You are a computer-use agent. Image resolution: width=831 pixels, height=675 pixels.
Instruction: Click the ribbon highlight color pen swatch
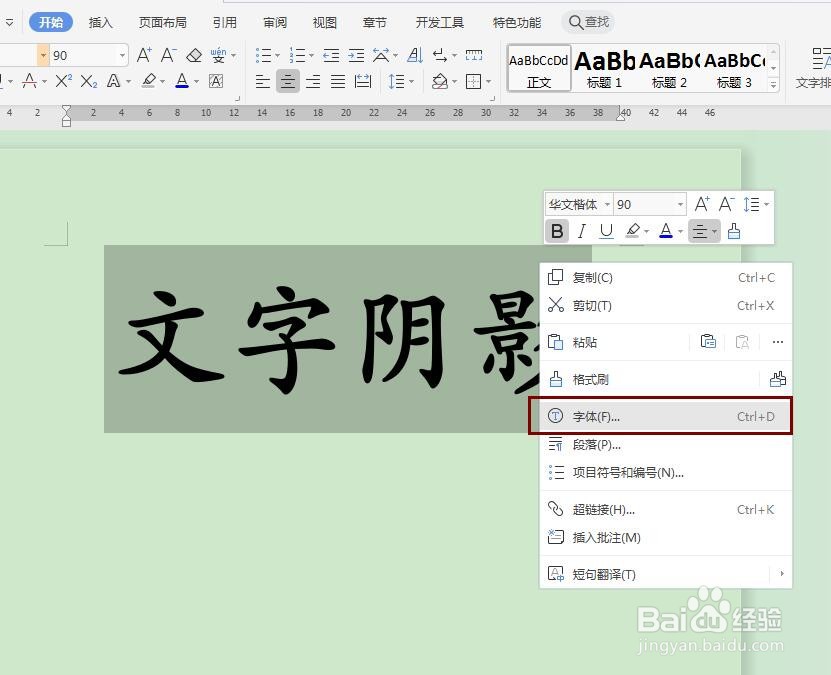coord(149,81)
